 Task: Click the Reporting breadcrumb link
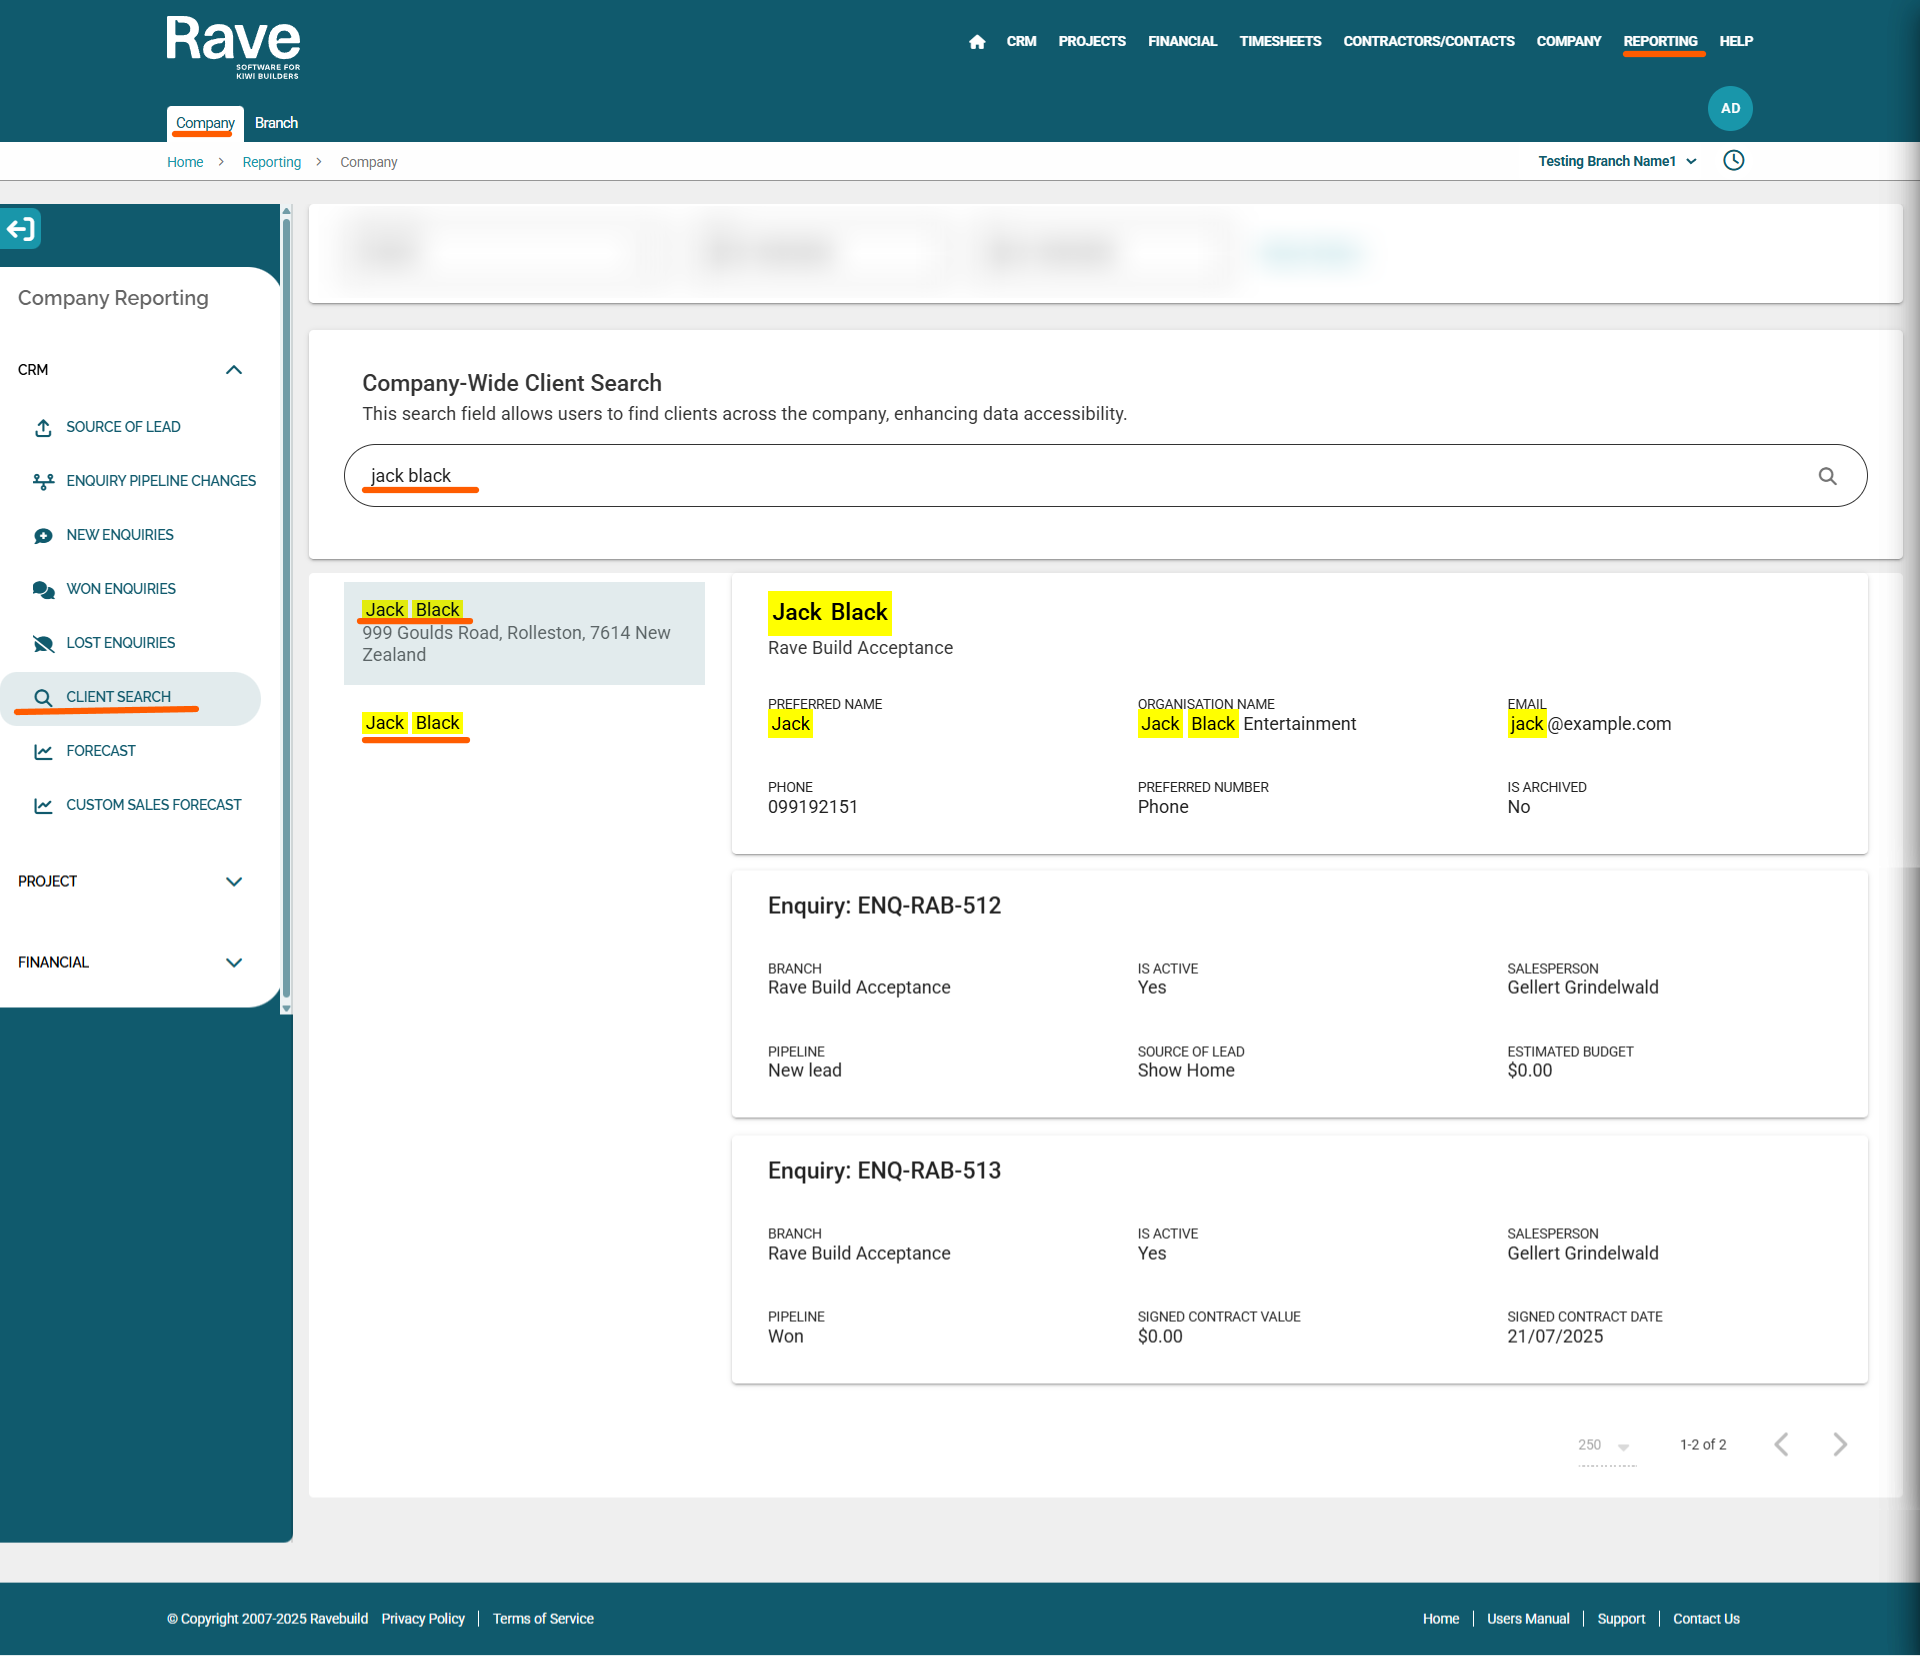[x=271, y=162]
